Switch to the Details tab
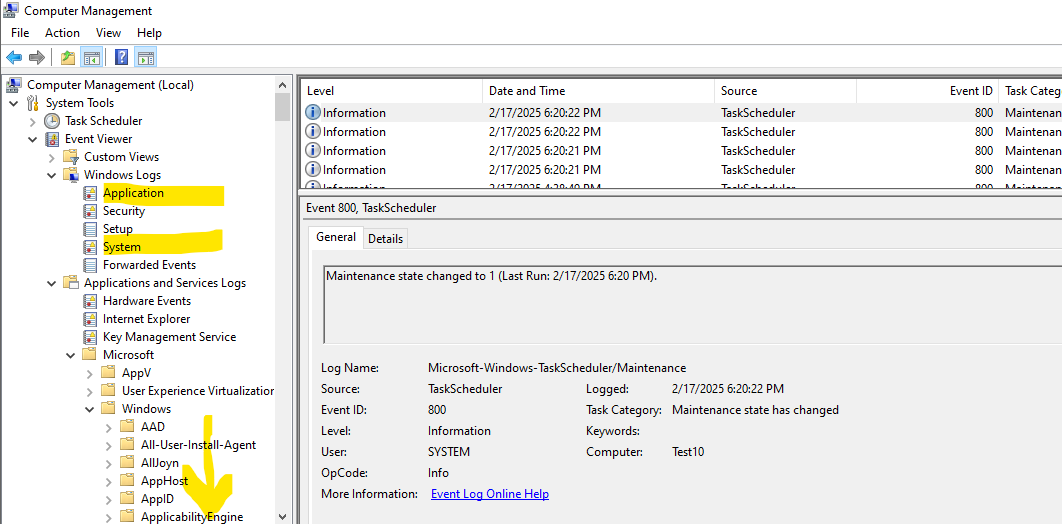 click(x=385, y=238)
